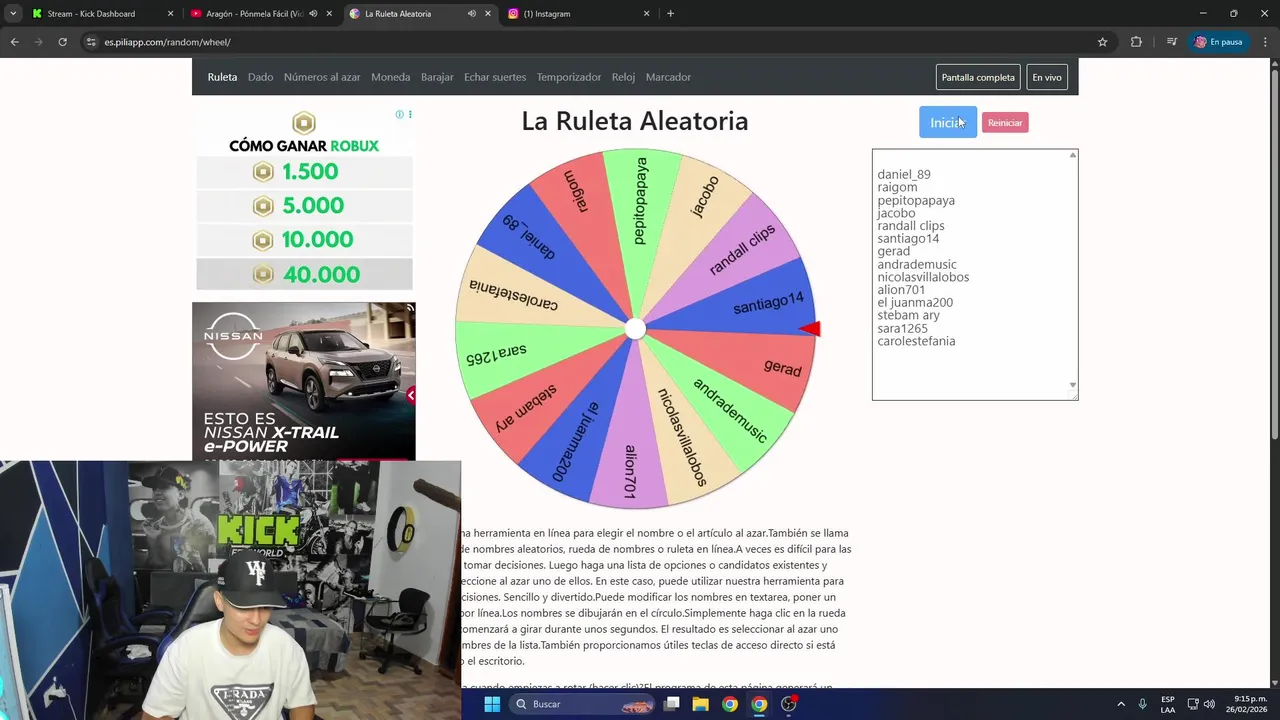Open the ESP LAA language selector
The height and width of the screenshot is (720, 1280).
pyautogui.click(x=1168, y=704)
